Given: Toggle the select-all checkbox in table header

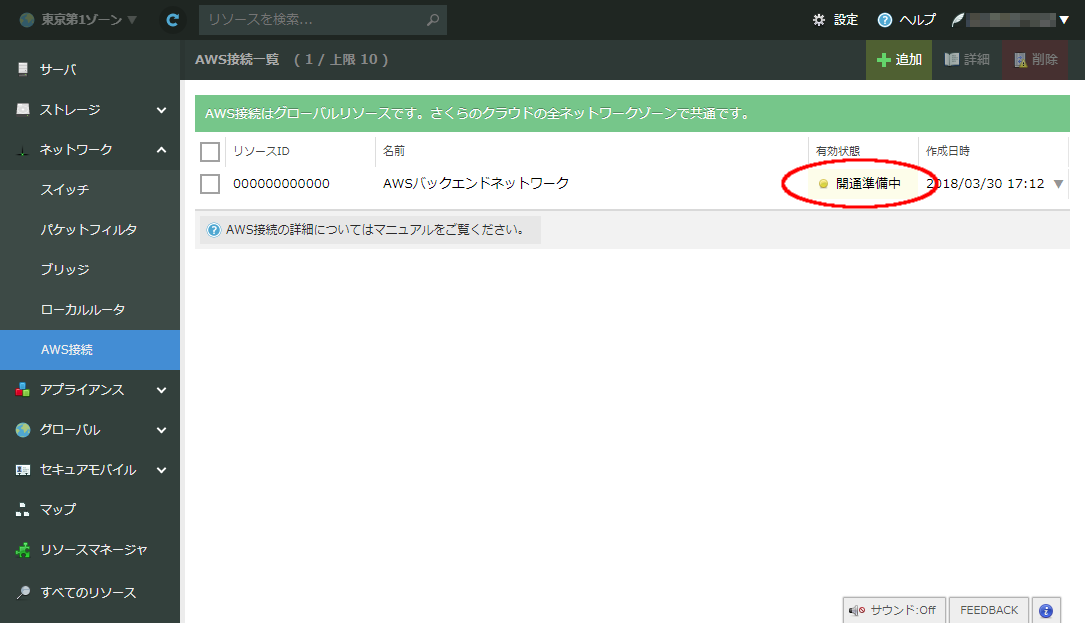Looking at the screenshot, I should coord(210,151).
